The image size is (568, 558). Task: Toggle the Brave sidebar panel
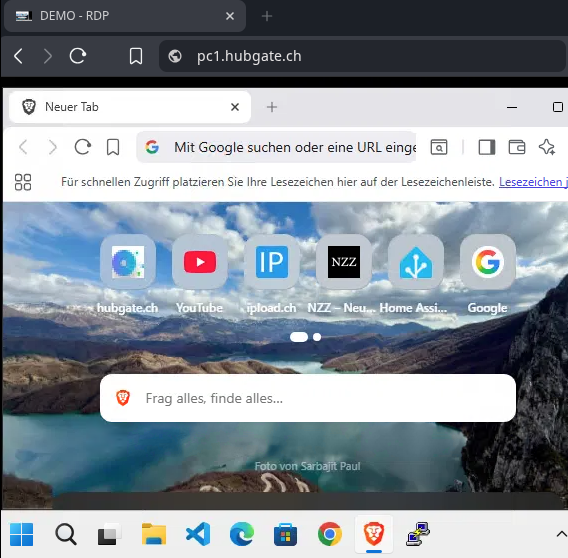click(486, 147)
